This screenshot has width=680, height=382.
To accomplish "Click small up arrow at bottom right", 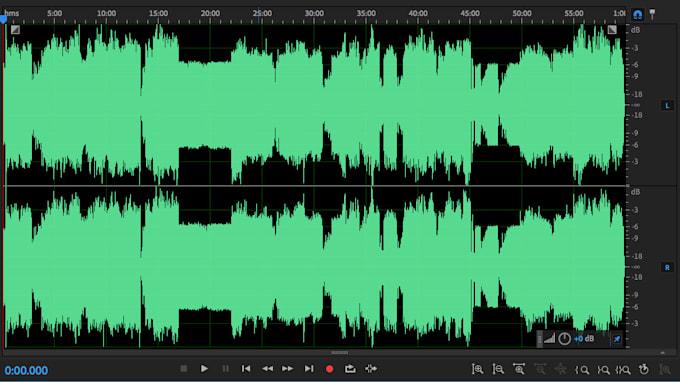I will point(662,353).
